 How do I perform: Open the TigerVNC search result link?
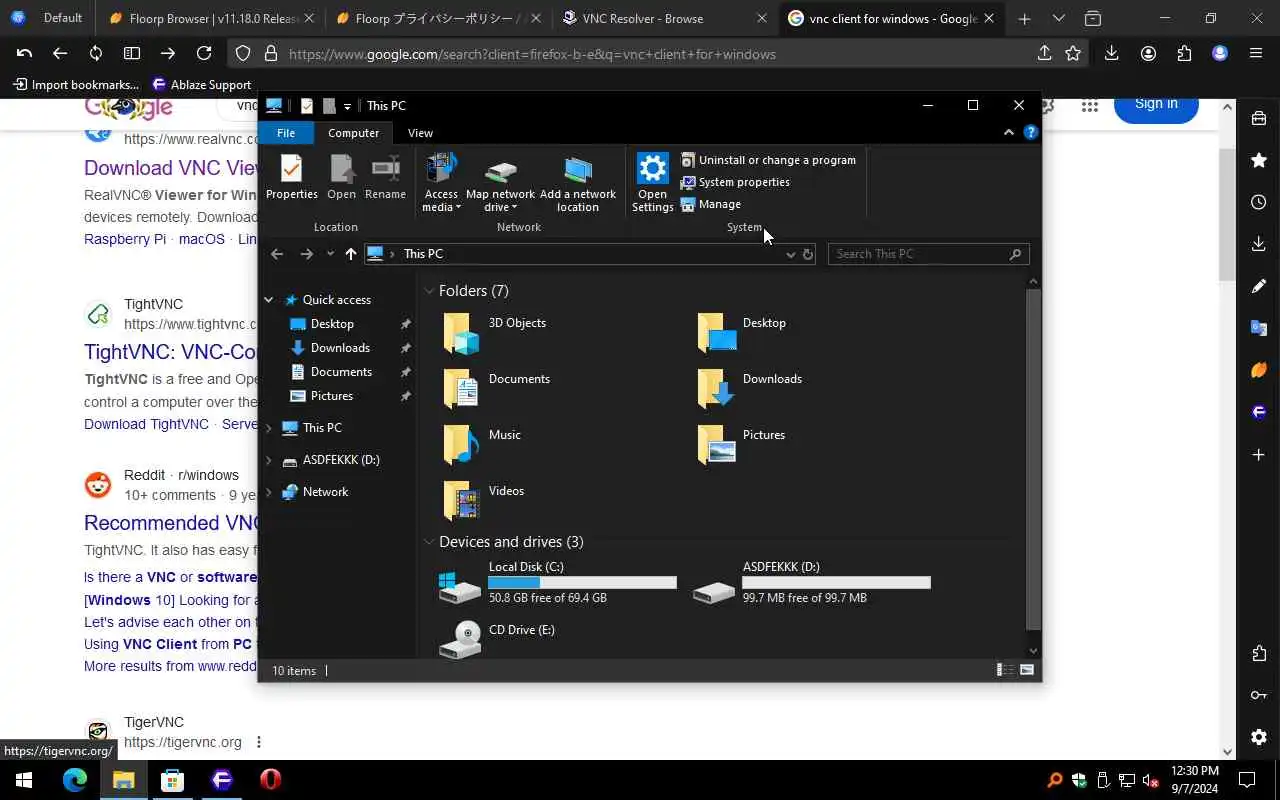[183, 742]
